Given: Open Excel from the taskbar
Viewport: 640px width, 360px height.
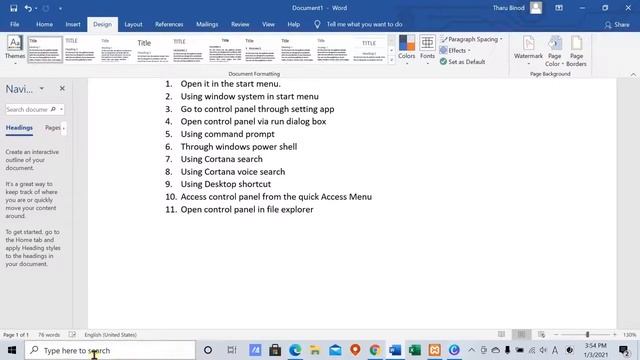Looking at the screenshot, I should click(x=414, y=350).
